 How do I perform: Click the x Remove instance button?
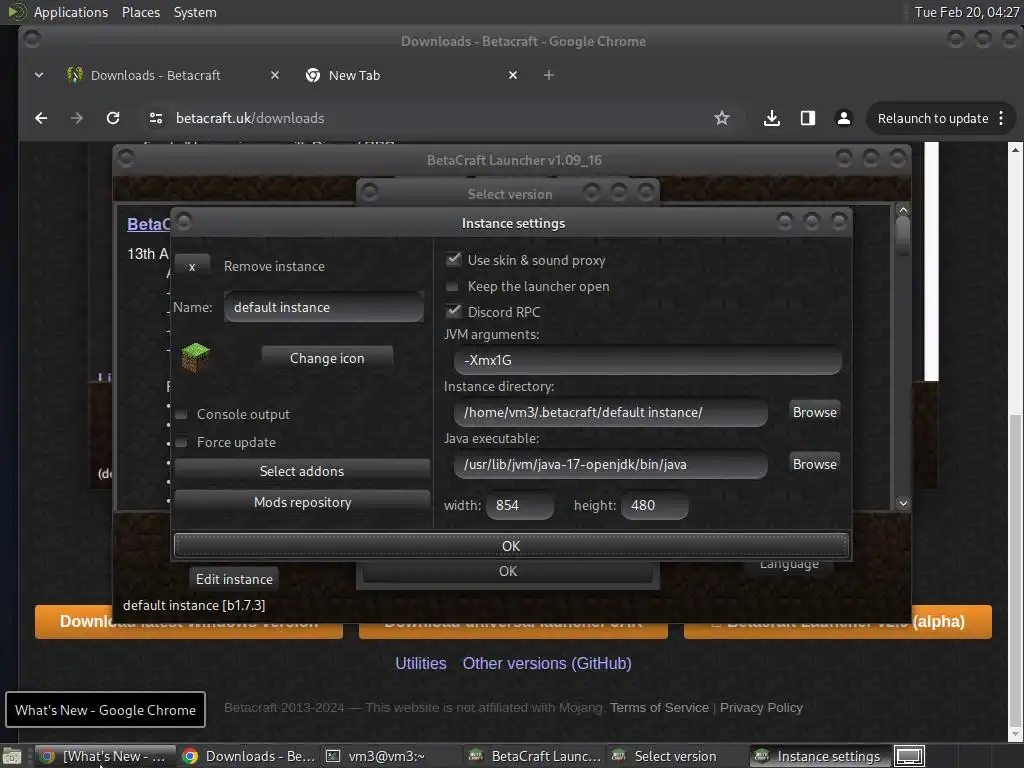(192, 266)
